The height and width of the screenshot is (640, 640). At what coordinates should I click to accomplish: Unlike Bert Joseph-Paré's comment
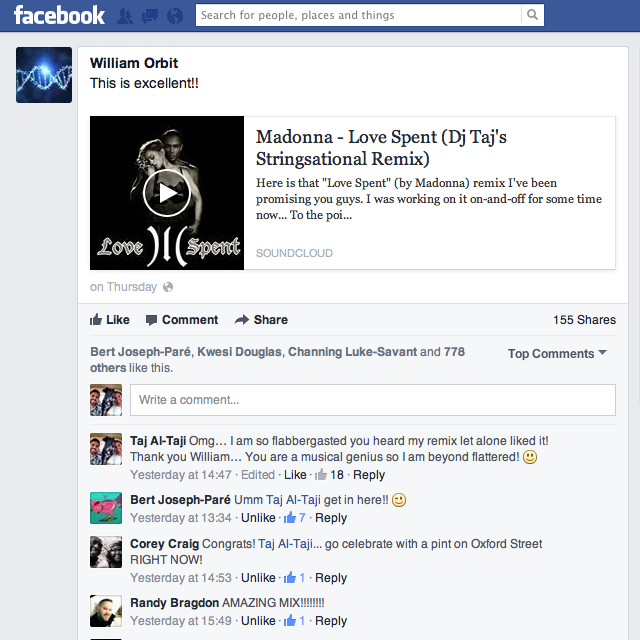(258, 518)
